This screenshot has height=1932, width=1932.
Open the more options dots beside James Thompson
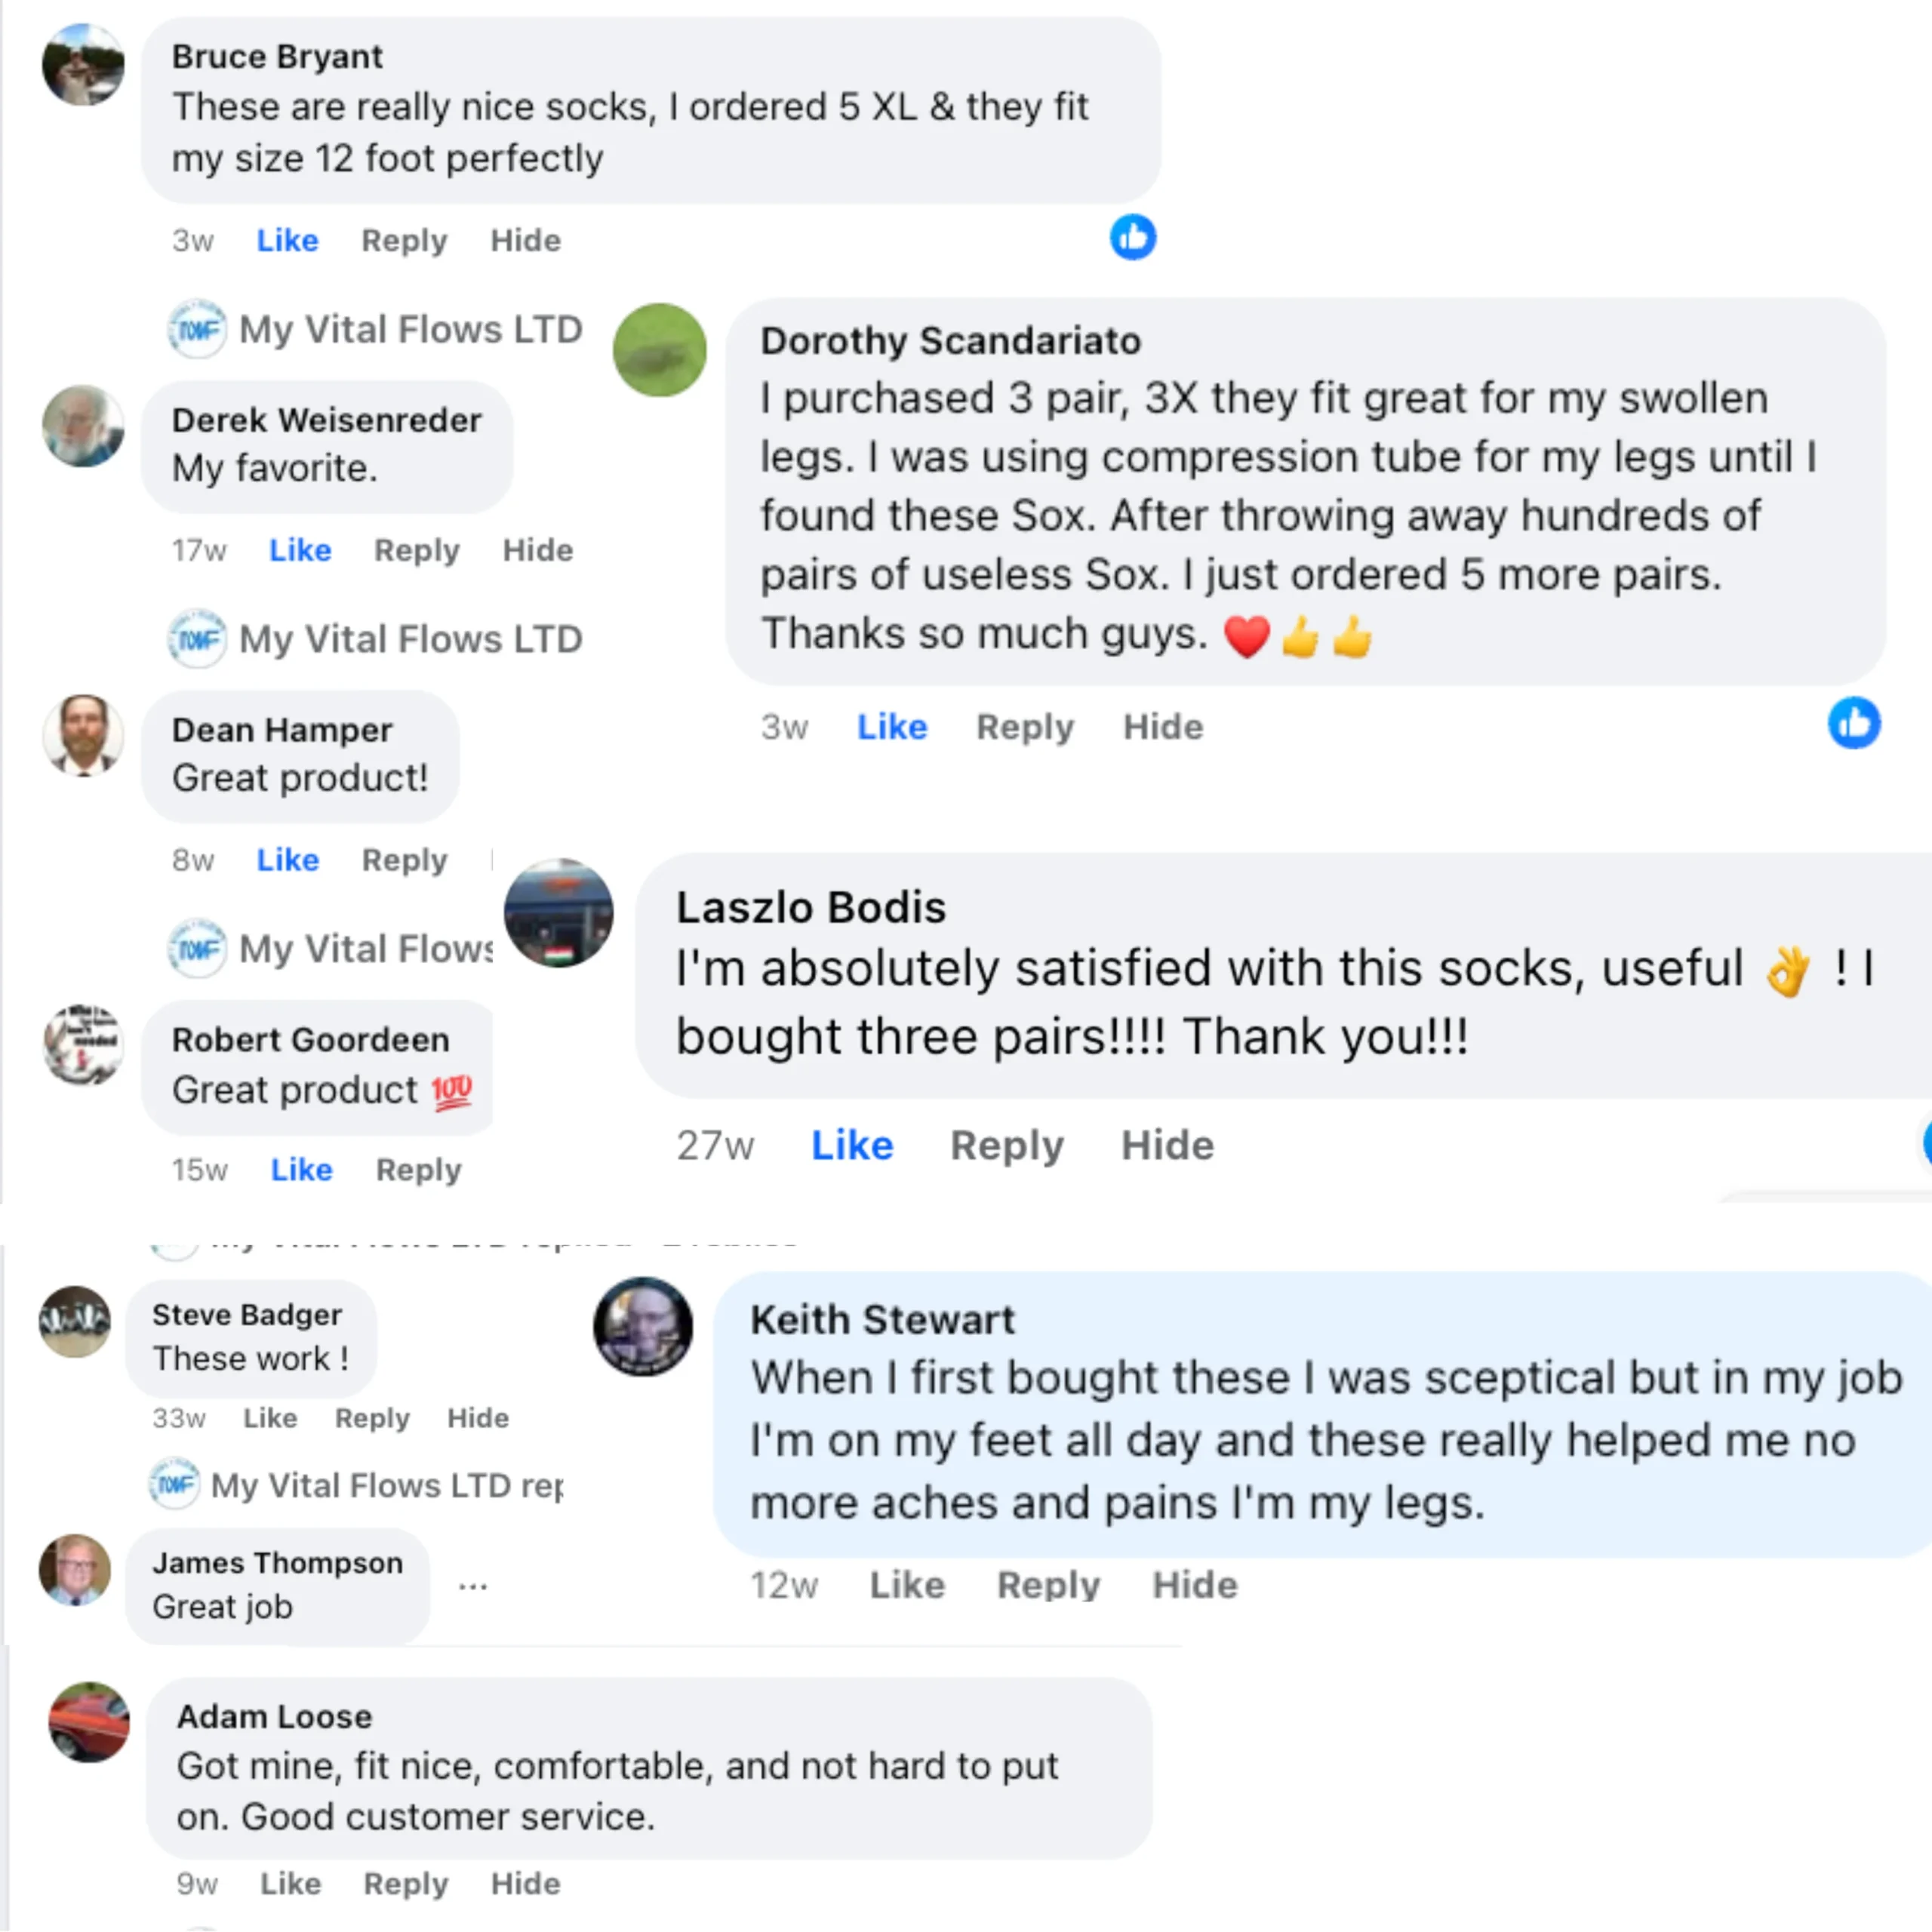coord(473,1586)
